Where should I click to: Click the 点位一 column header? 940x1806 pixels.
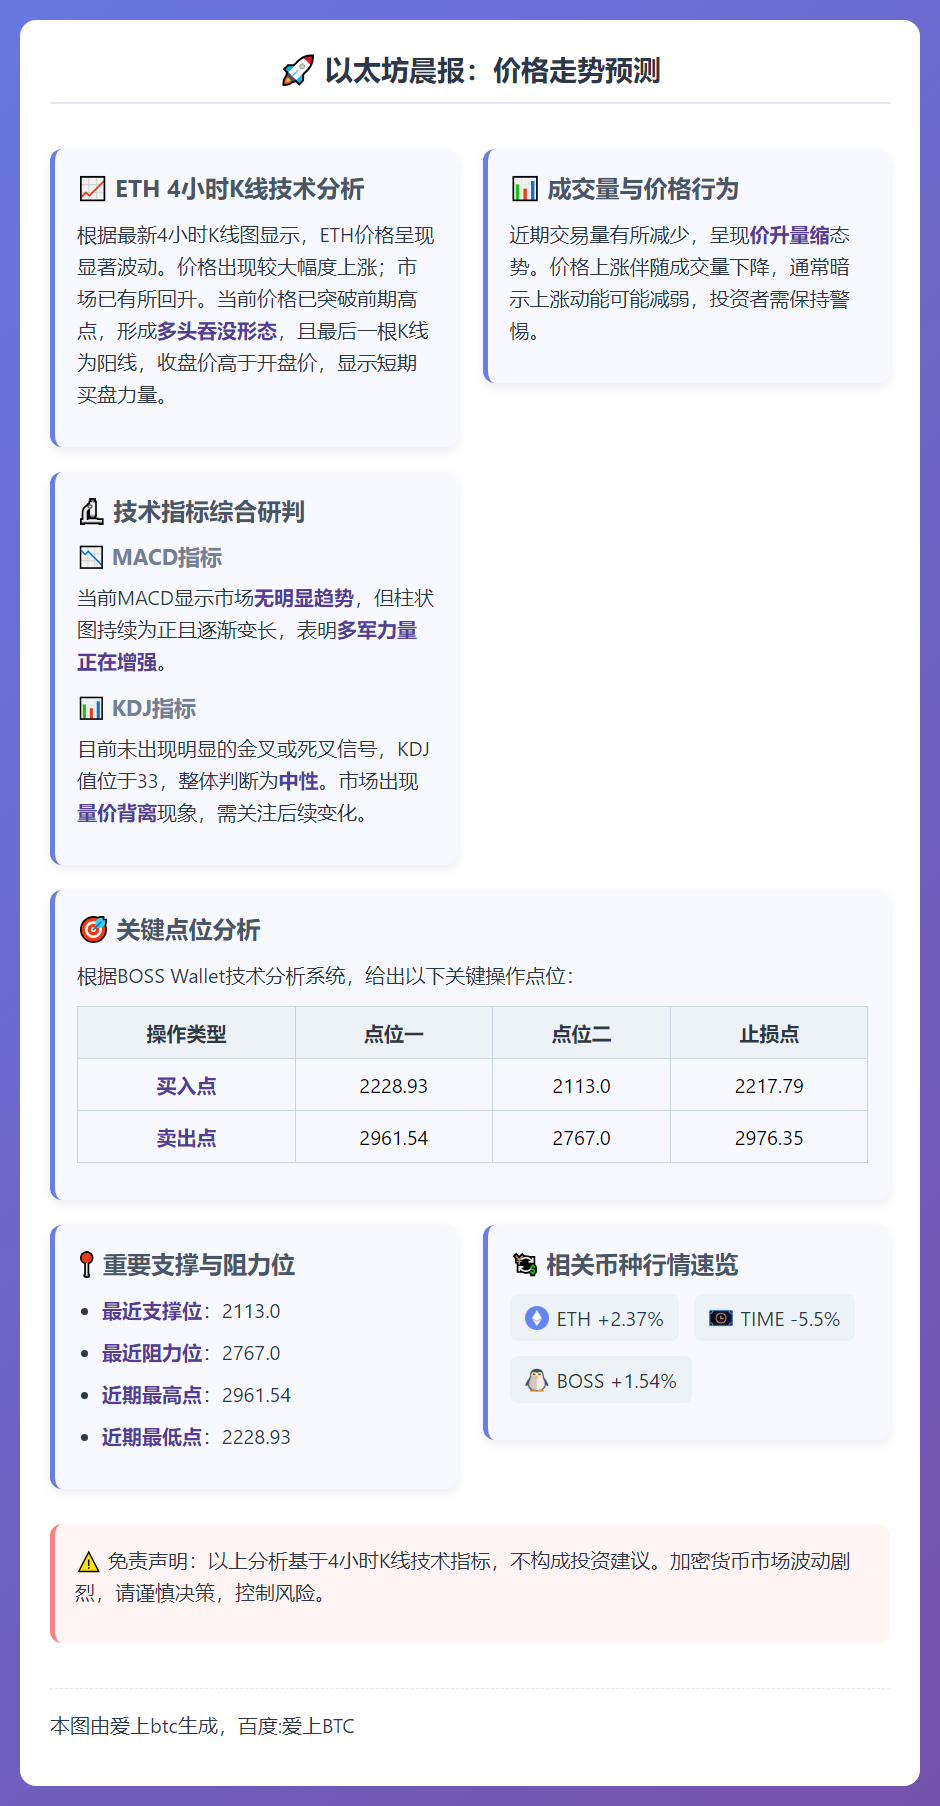394,1033
